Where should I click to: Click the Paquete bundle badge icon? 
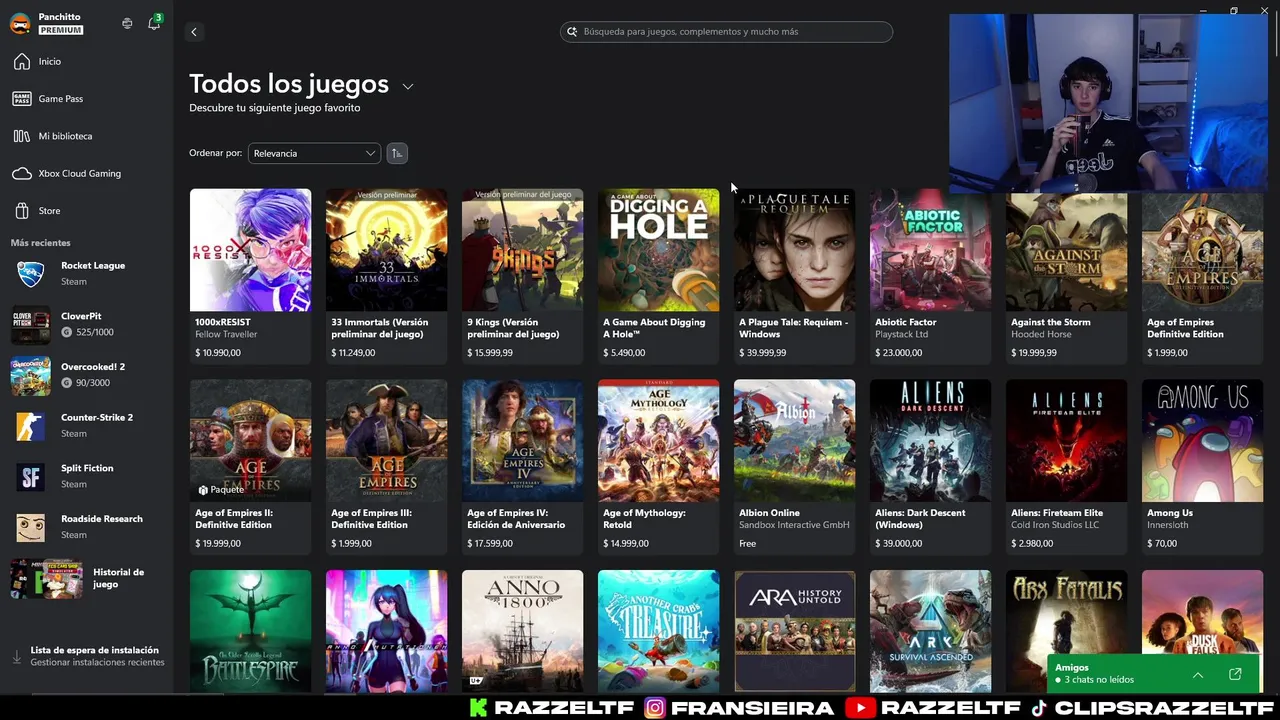click(x=203, y=490)
